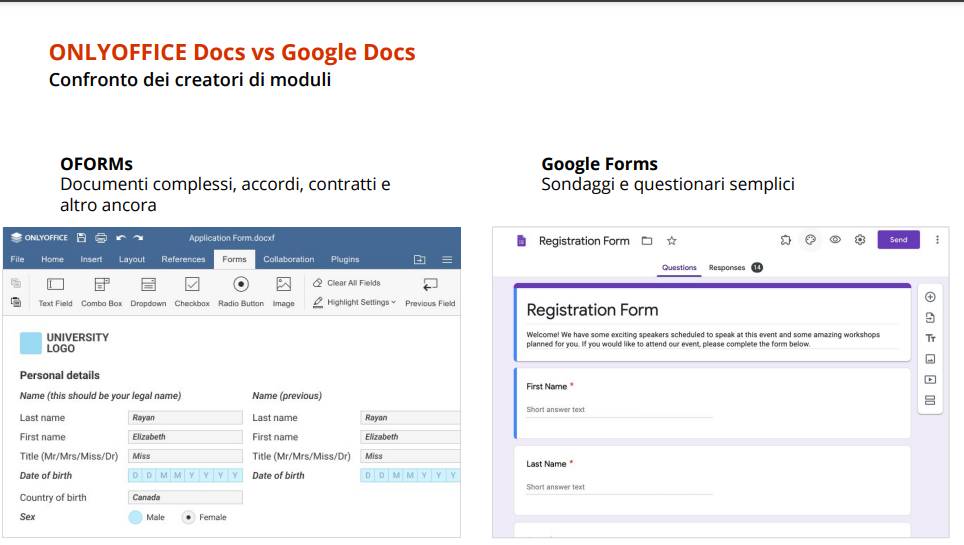Open file location icon in ONLYOFFICE

click(x=420, y=260)
